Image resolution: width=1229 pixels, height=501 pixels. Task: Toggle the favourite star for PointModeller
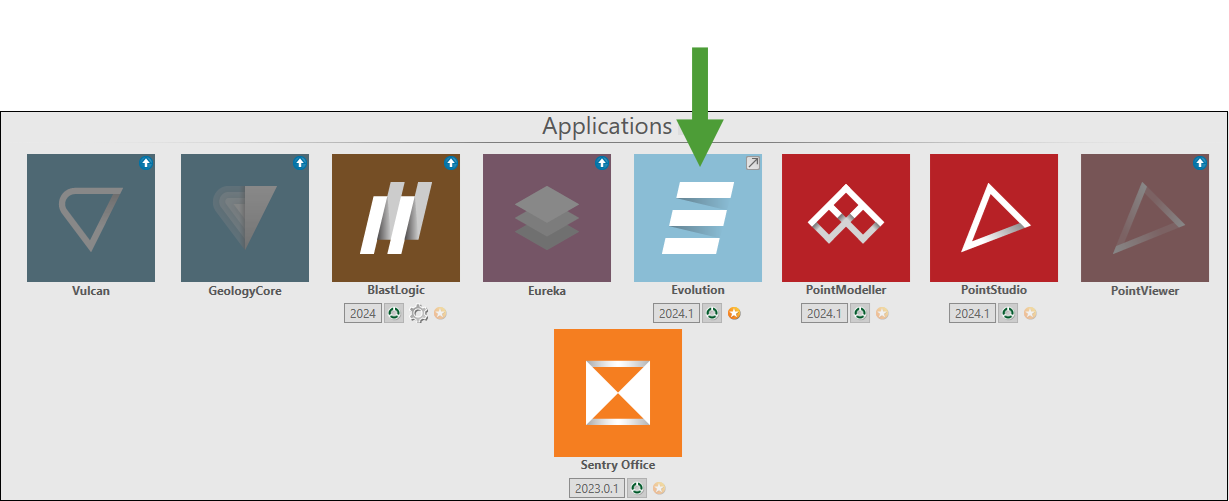882,314
